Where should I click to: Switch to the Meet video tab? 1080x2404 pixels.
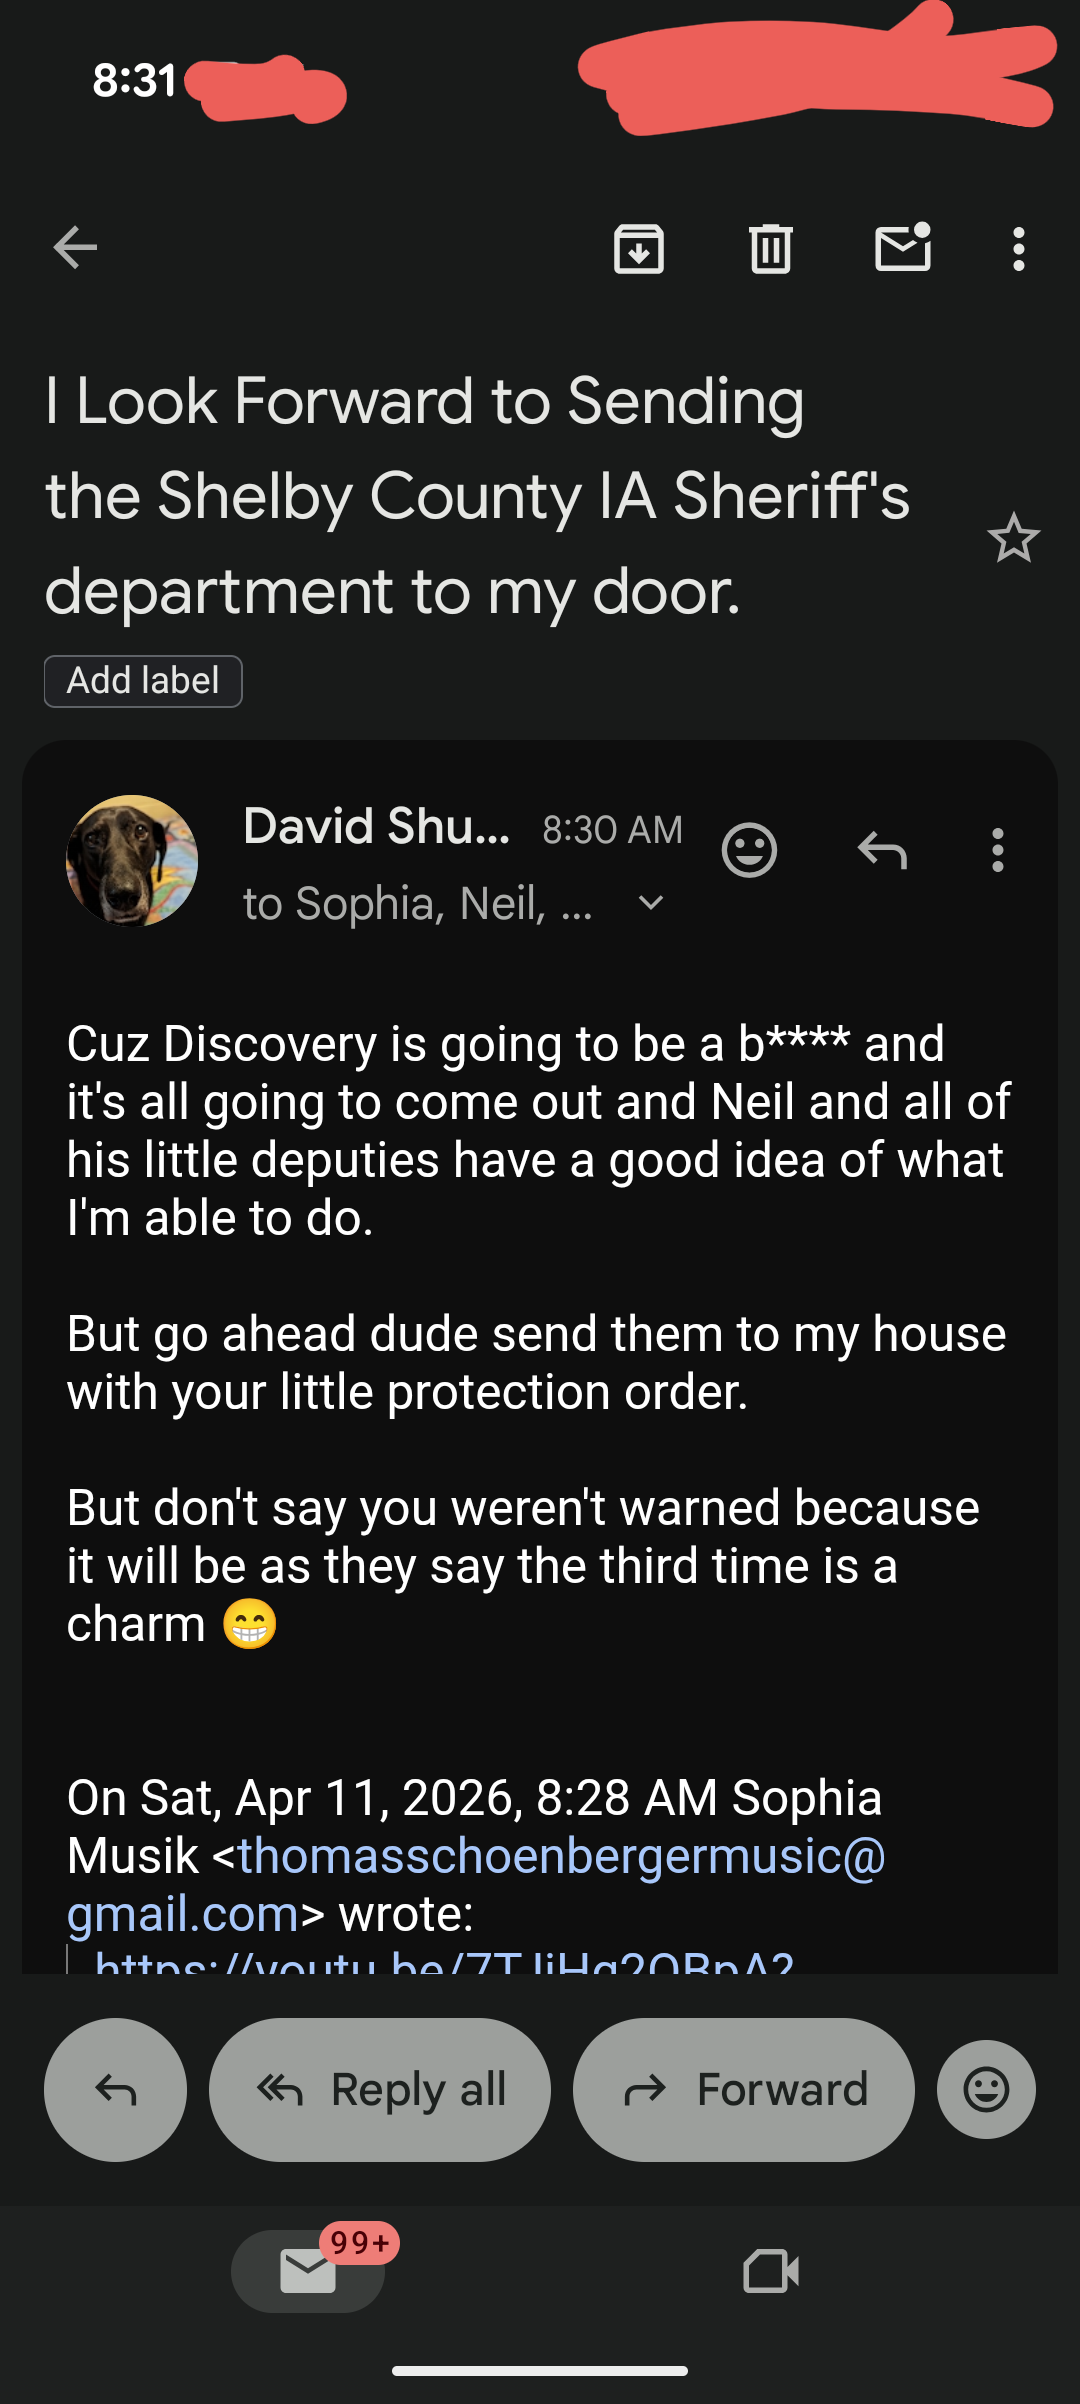pyautogui.click(x=771, y=2271)
